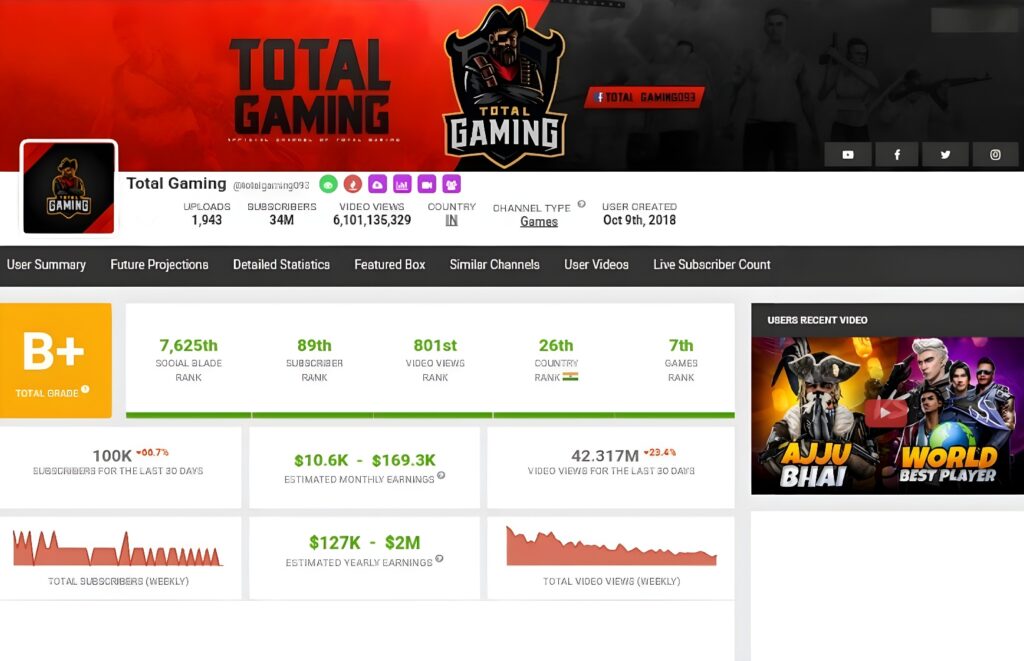Click the Total Gaming profile avatar
The width and height of the screenshot is (1024, 661).
pos(69,188)
